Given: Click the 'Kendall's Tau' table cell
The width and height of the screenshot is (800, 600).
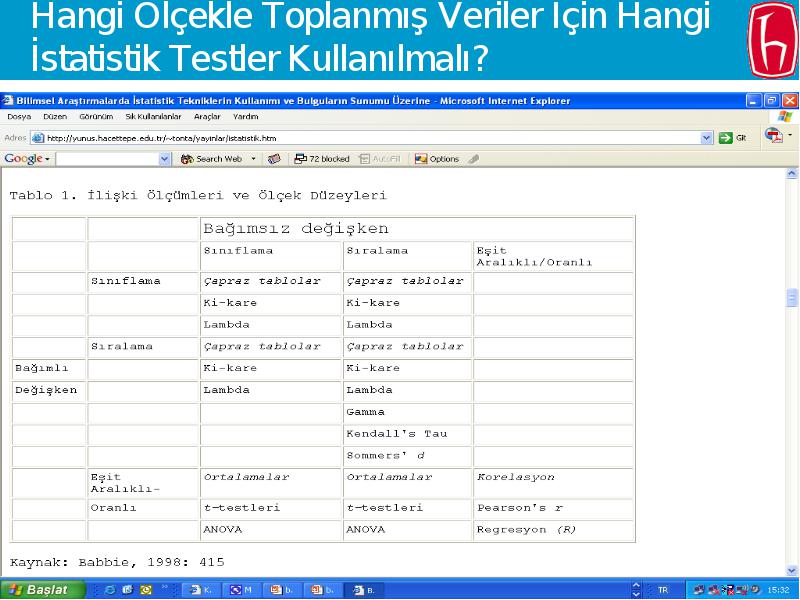Looking at the screenshot, I should [x=408, y=434].
